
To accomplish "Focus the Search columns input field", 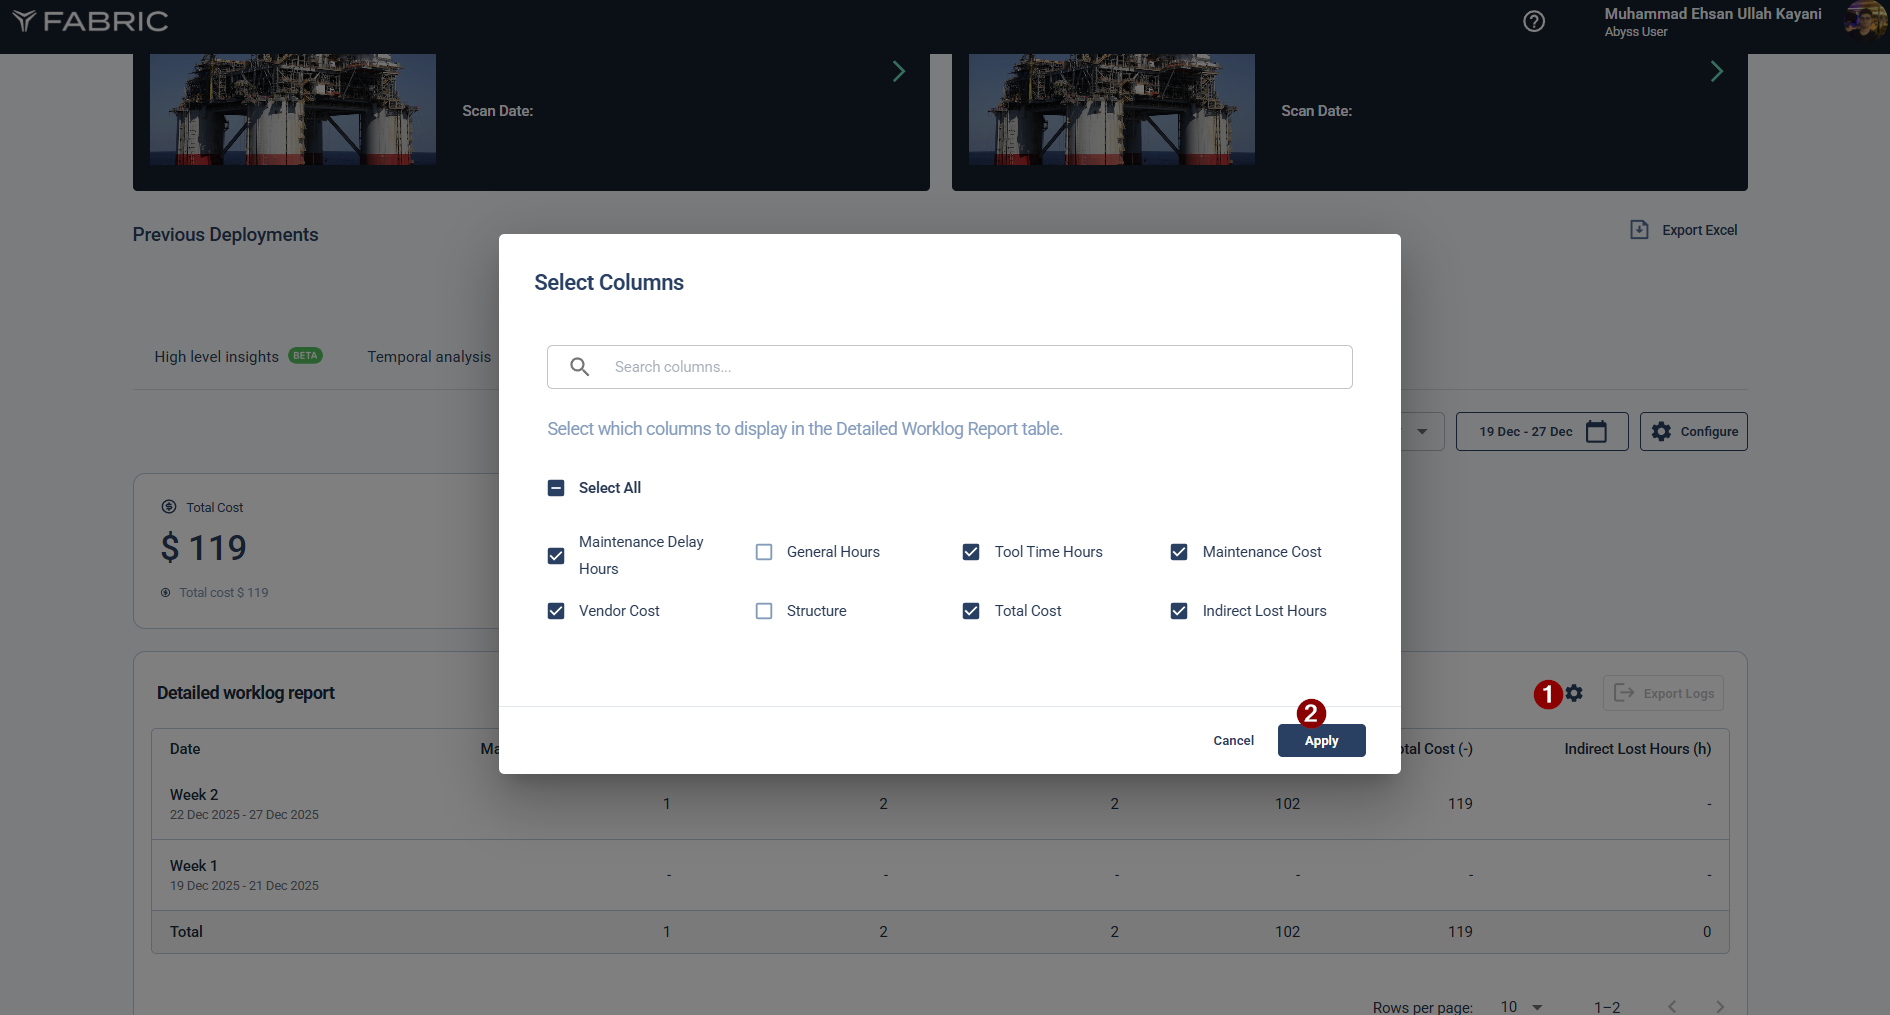I will coord(970,367).
